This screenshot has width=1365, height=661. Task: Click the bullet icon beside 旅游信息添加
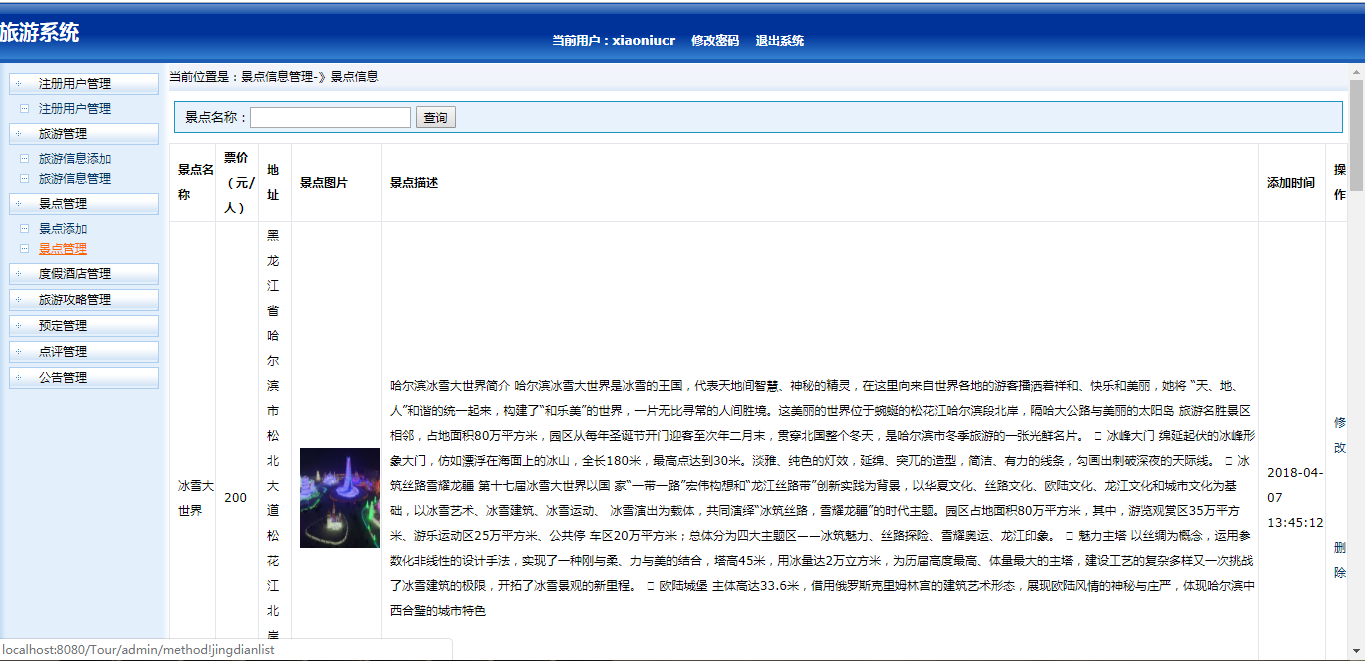click(24, 158)
